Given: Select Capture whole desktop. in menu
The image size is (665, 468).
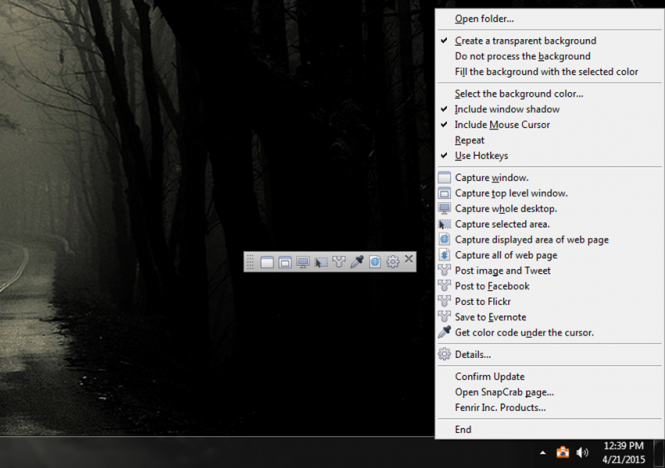Looking at the screenshot, I should point(548,209).
